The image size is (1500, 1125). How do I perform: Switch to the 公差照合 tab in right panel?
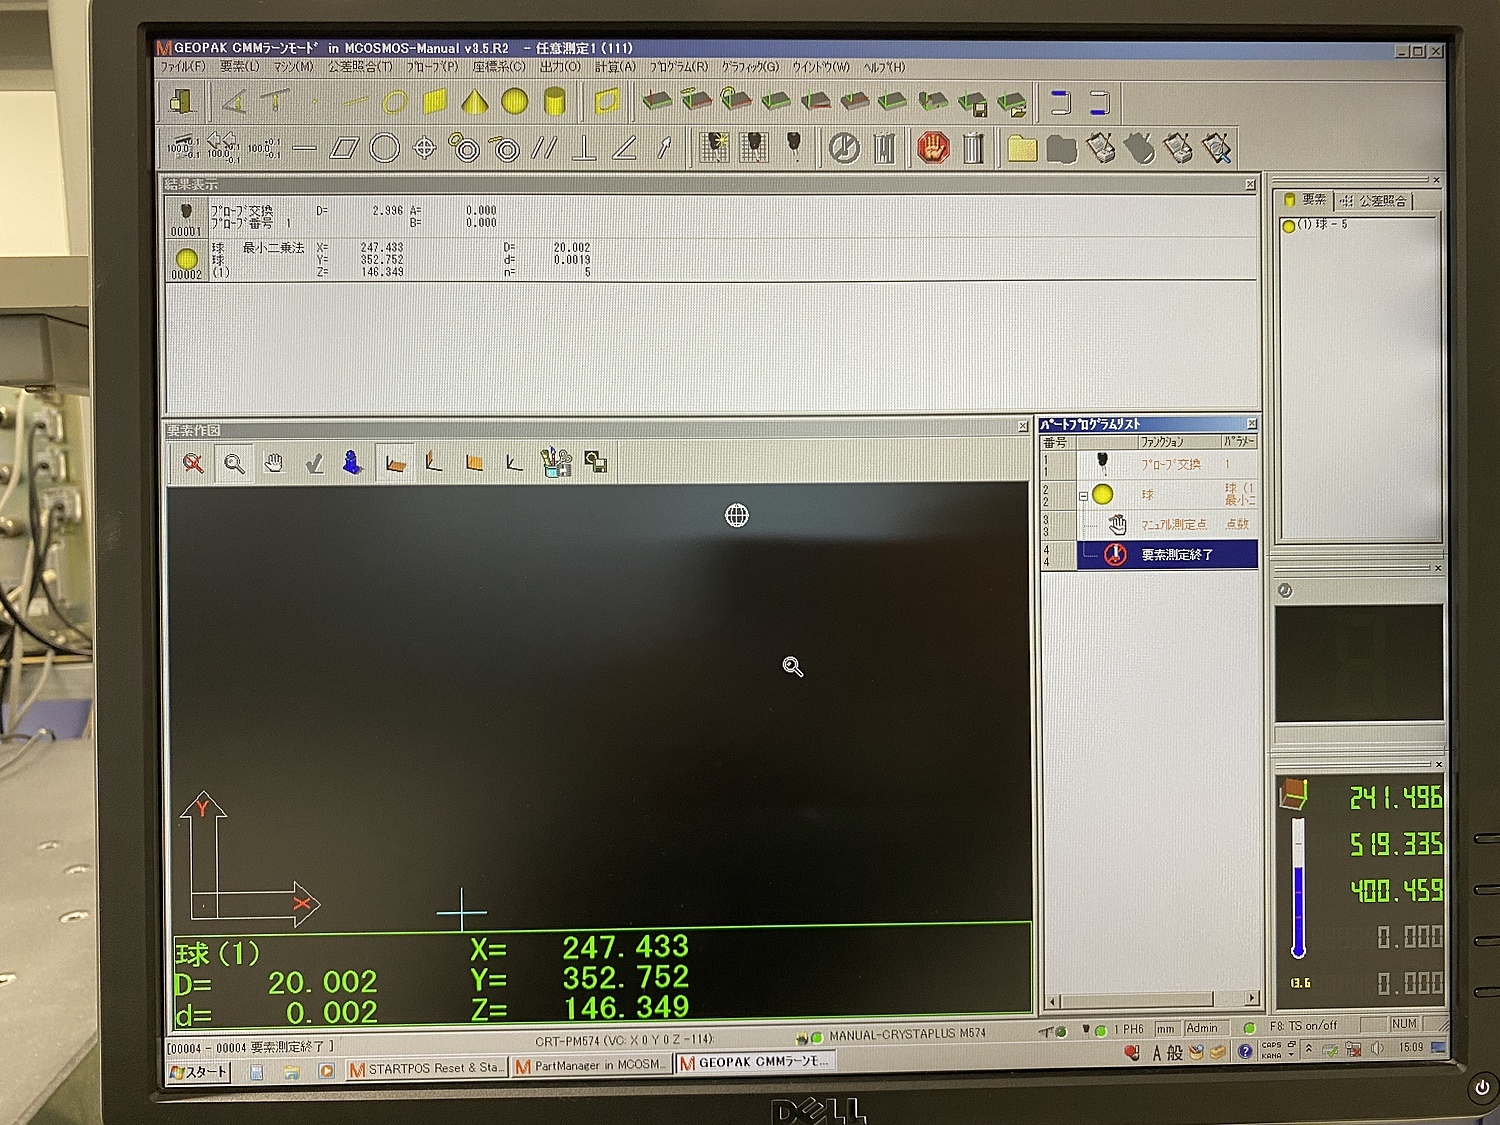point(1374,201)
